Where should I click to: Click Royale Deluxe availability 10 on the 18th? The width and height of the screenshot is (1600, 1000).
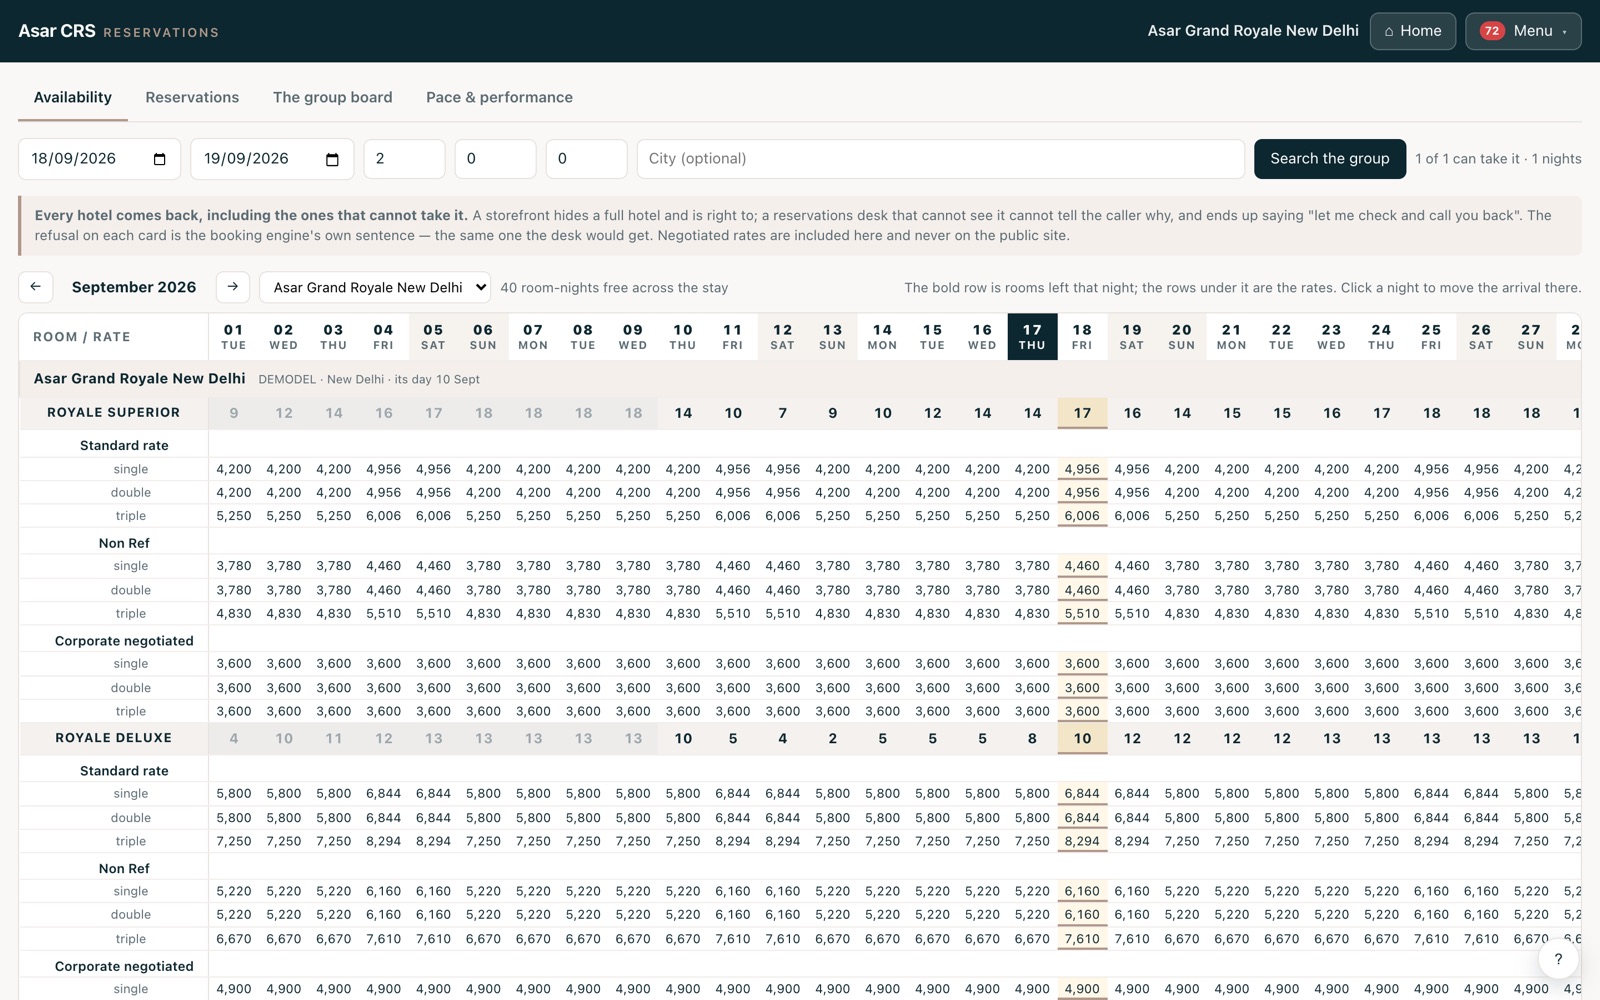pyautogui.click(x=1082, y=738)
